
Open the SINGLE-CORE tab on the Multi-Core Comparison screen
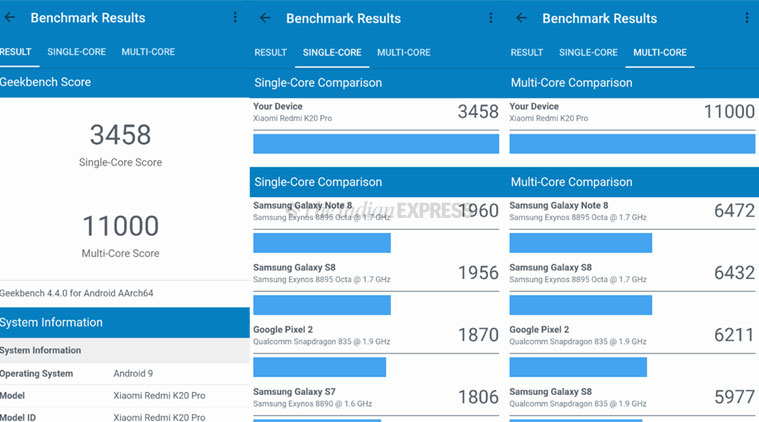point(588,52)
